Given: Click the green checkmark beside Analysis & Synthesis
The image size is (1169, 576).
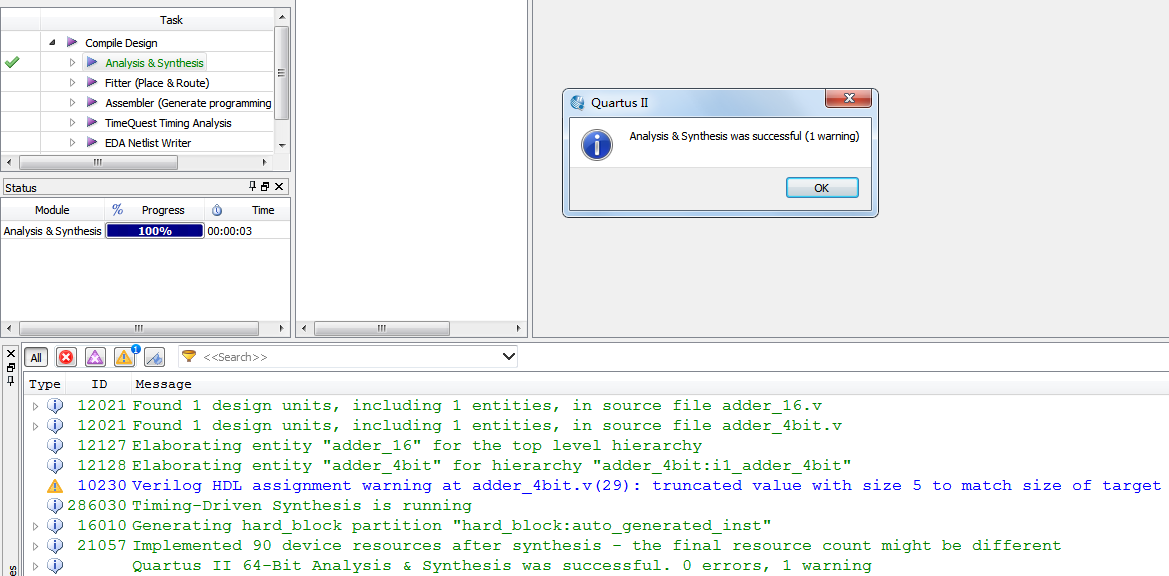Looking at the screenshot, I should [12, 63].
